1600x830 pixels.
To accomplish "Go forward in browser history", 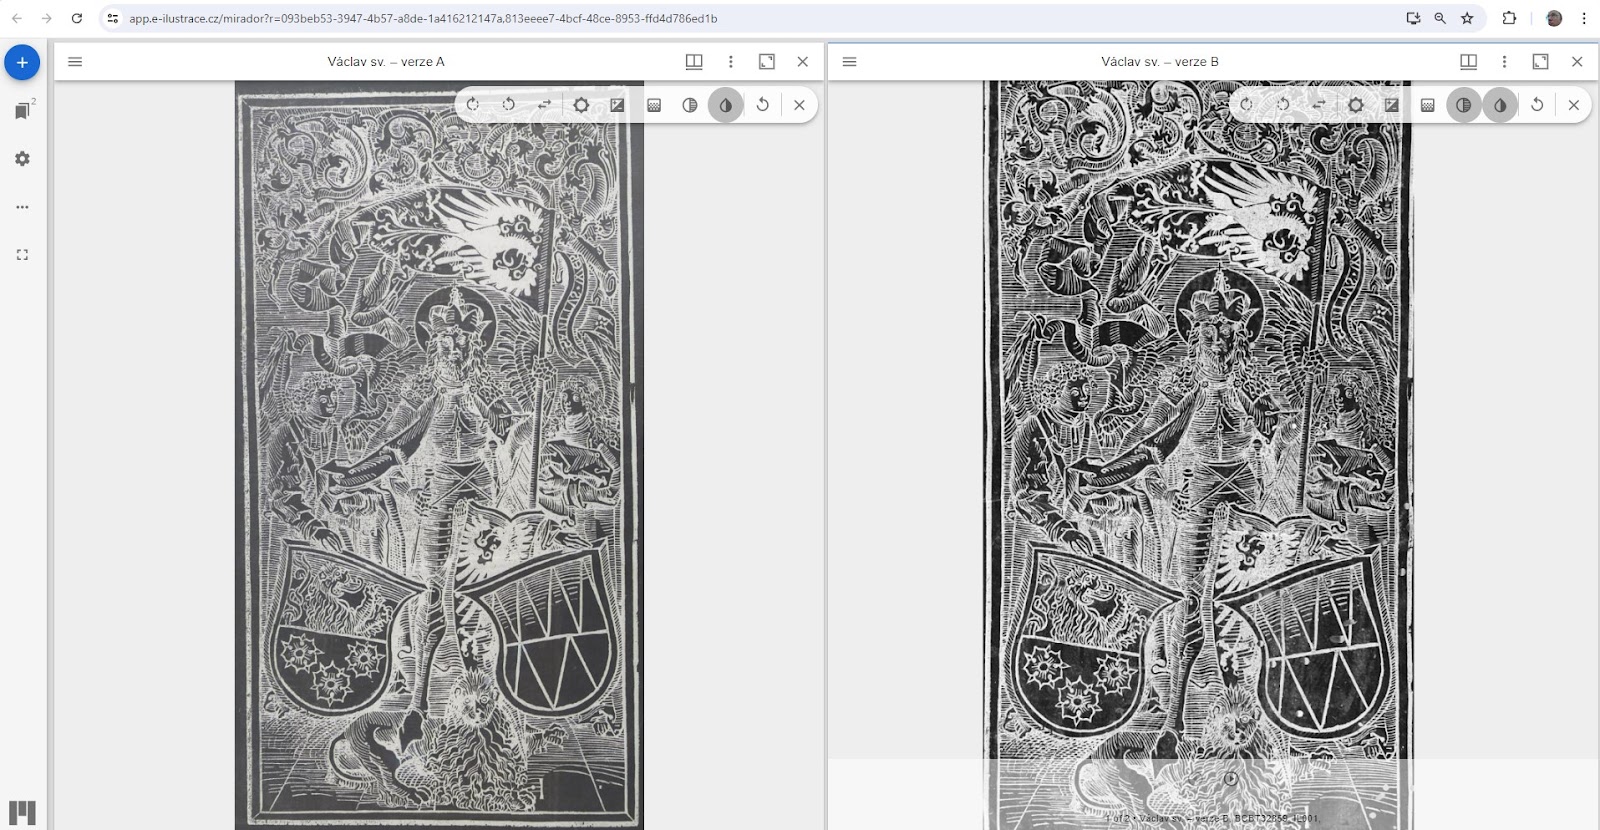I will pyautogui.click(x=47, y=18).
